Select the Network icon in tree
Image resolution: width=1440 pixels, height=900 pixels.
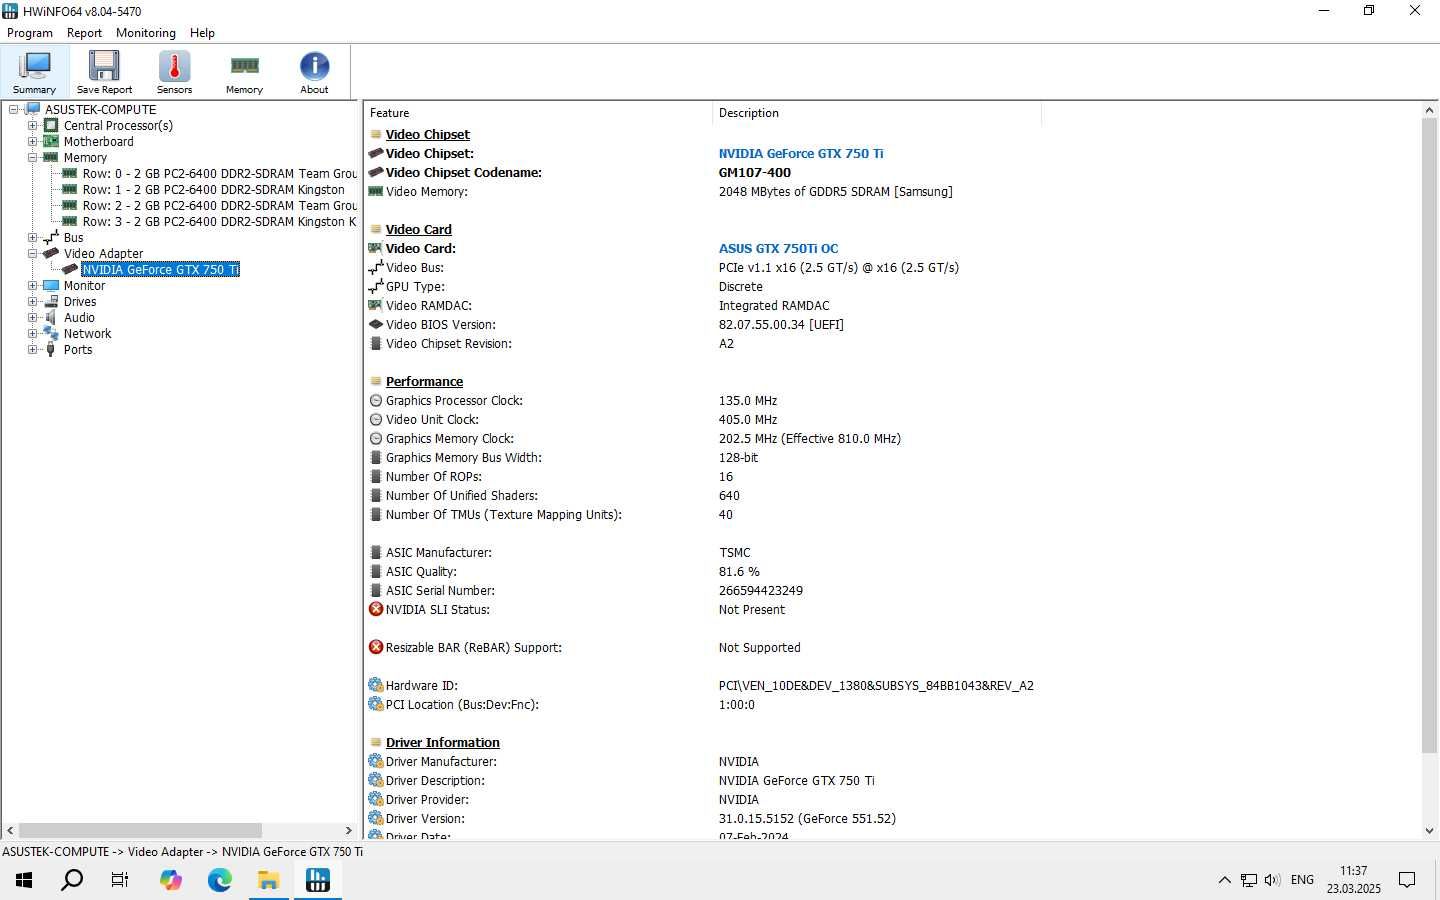[x=51, y=334]
